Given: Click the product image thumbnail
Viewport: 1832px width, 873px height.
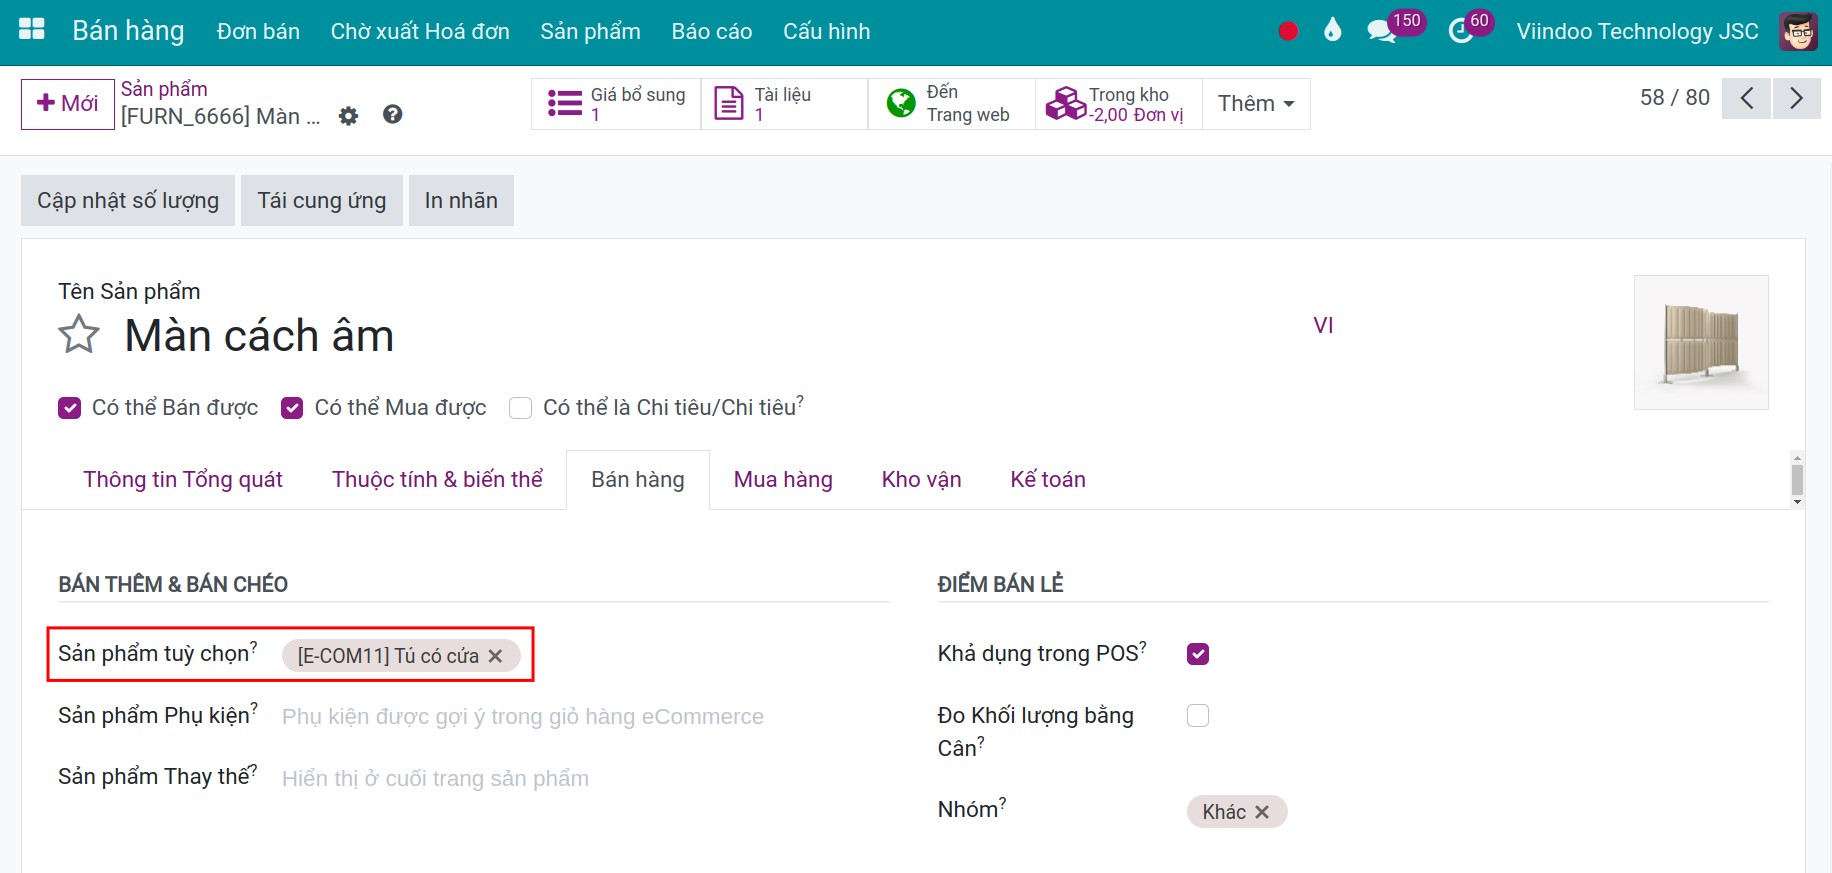Looking at the screenshot, I should coord(1701,342).
